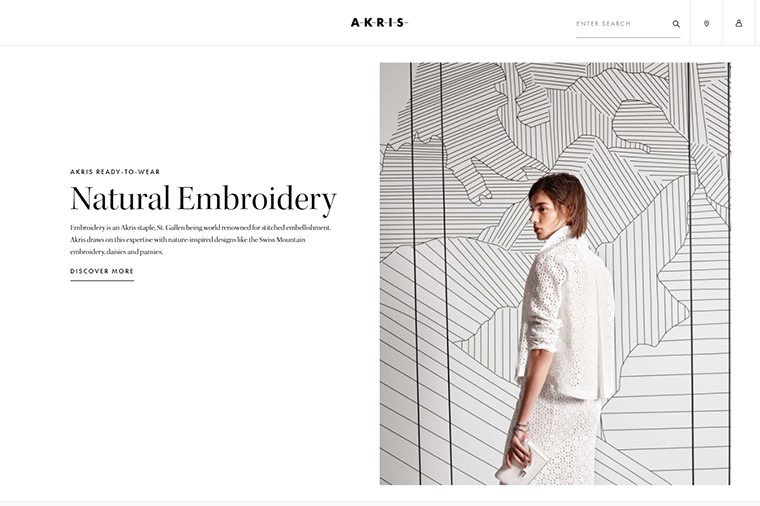Viewport: 760px width, 506px height.
Task: Click the search field underline bar
Action: coord(628,37)
